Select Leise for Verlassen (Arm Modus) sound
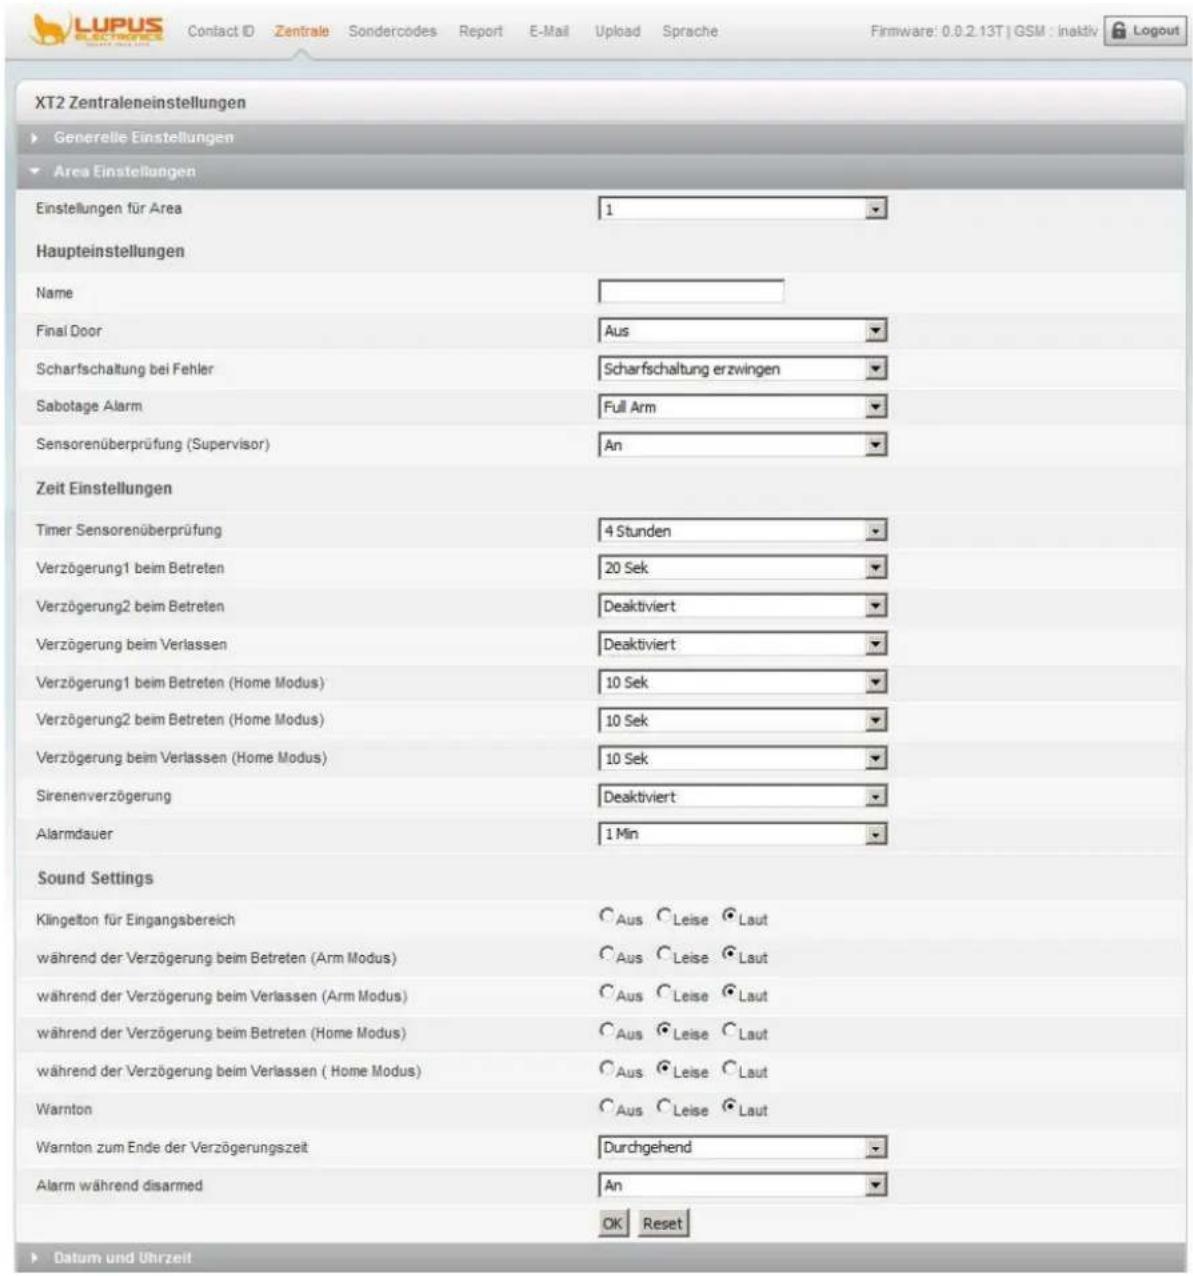1193x1276 pixels. coord(664,991)
